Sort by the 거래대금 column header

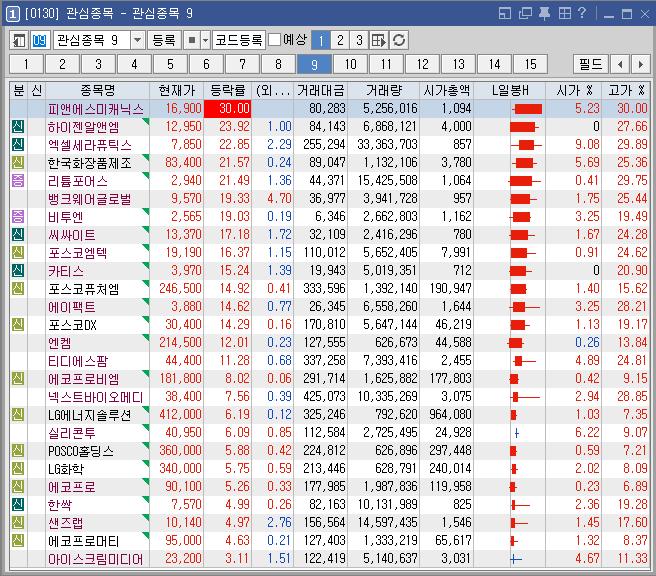(x=321, y=90)
